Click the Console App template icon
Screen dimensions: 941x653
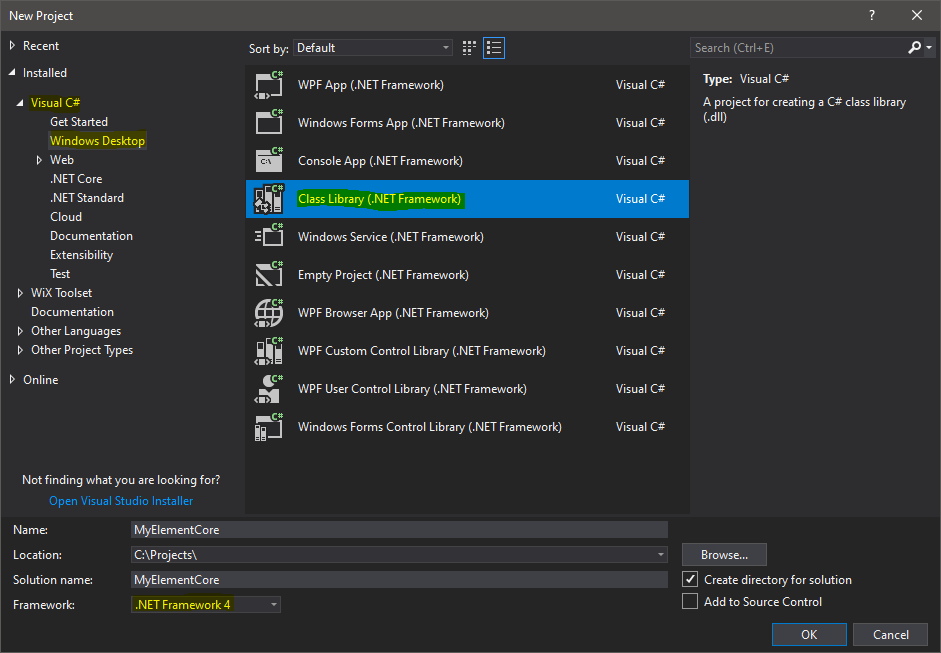pos(269,161)
